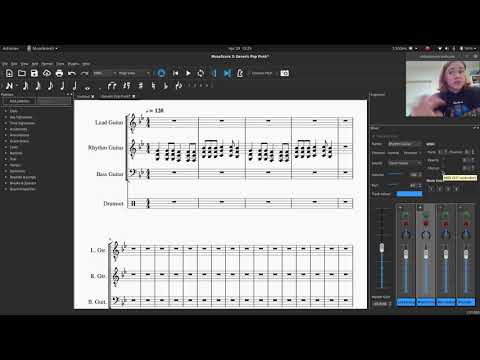Pick the track color swatch in the mixer
The height and width of the screenshot is (360, 480).
coord(409,194)
